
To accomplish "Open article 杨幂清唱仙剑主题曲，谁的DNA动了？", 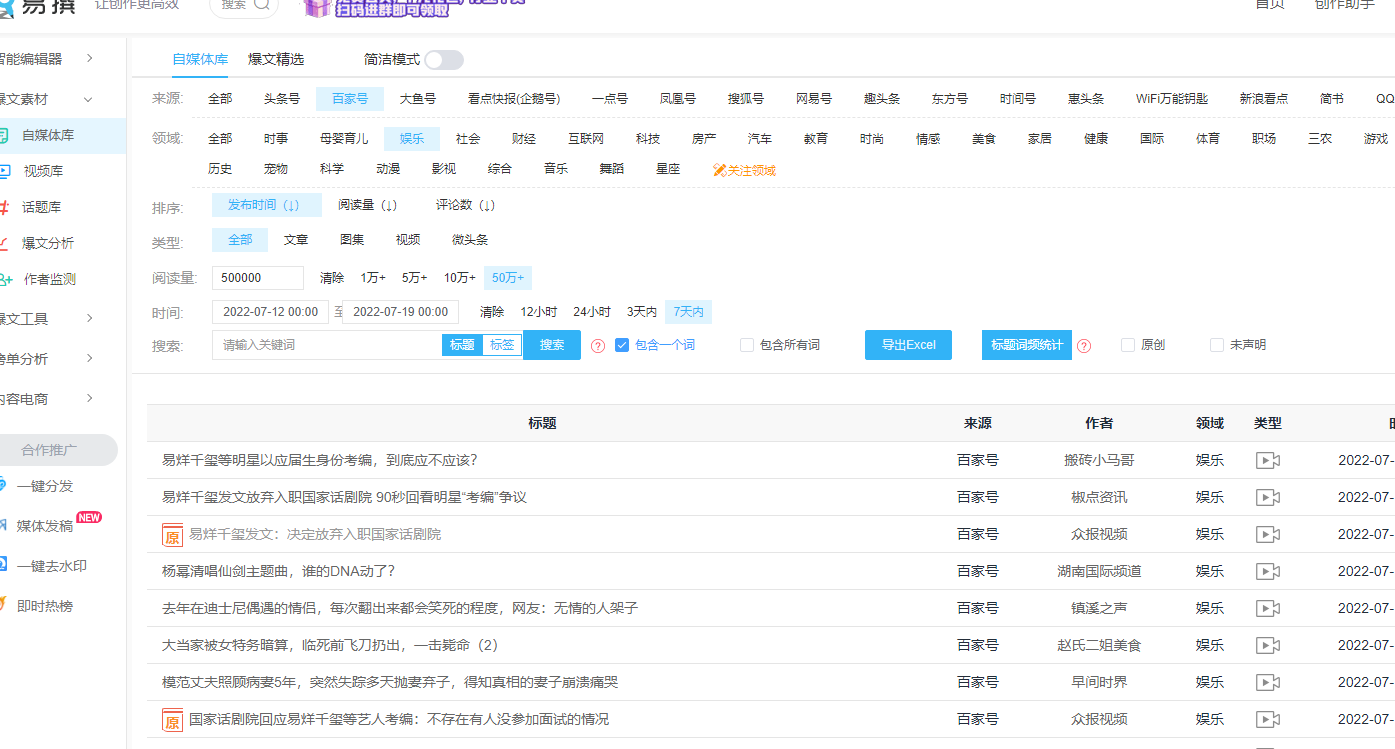I will pos(279,571).
